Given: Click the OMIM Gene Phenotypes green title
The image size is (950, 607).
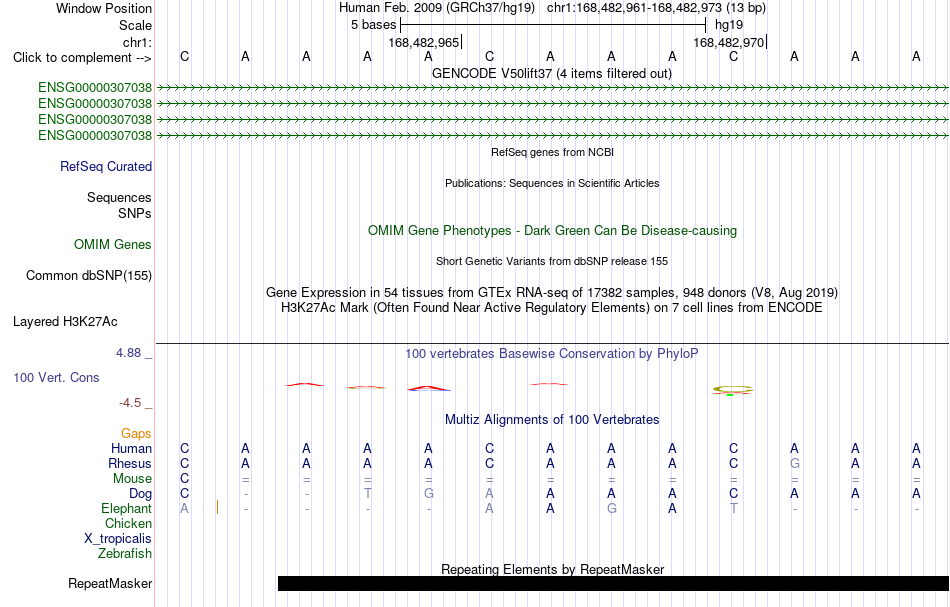Looking at the screenshot, I should pyautogui.click(x=552, y=230).
